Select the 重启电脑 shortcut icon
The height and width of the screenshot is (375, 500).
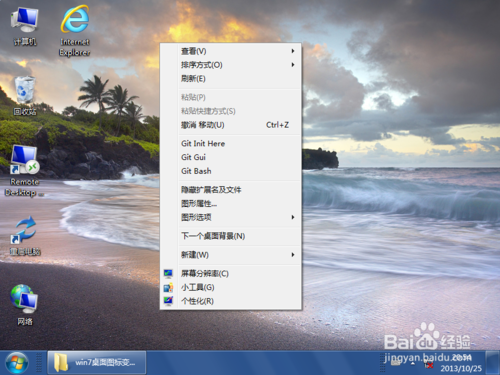25,236
